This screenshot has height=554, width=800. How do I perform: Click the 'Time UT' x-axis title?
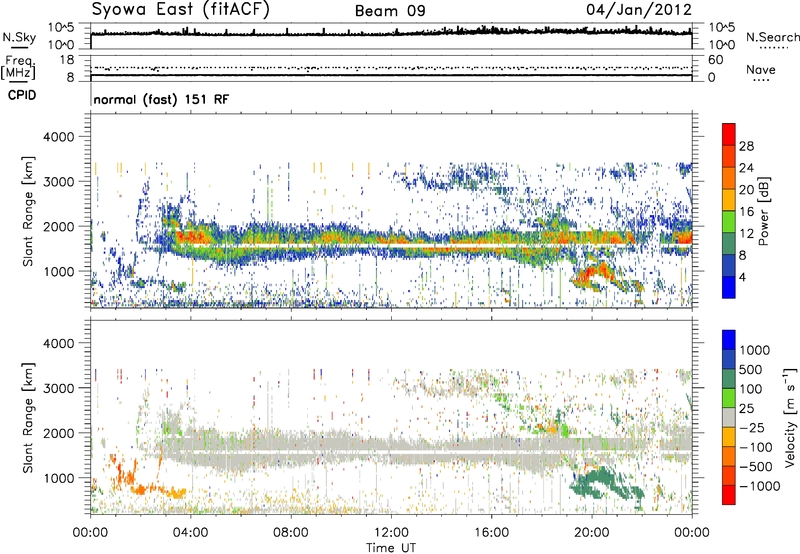391,548
